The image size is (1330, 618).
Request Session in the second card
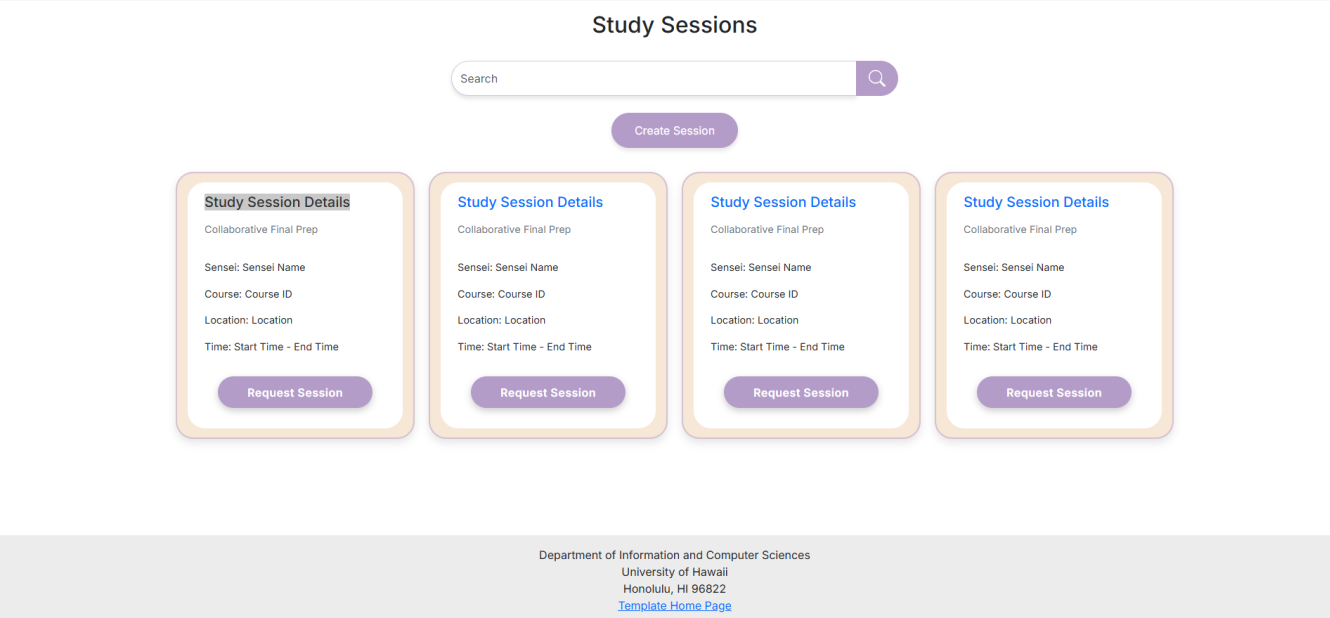548,392
